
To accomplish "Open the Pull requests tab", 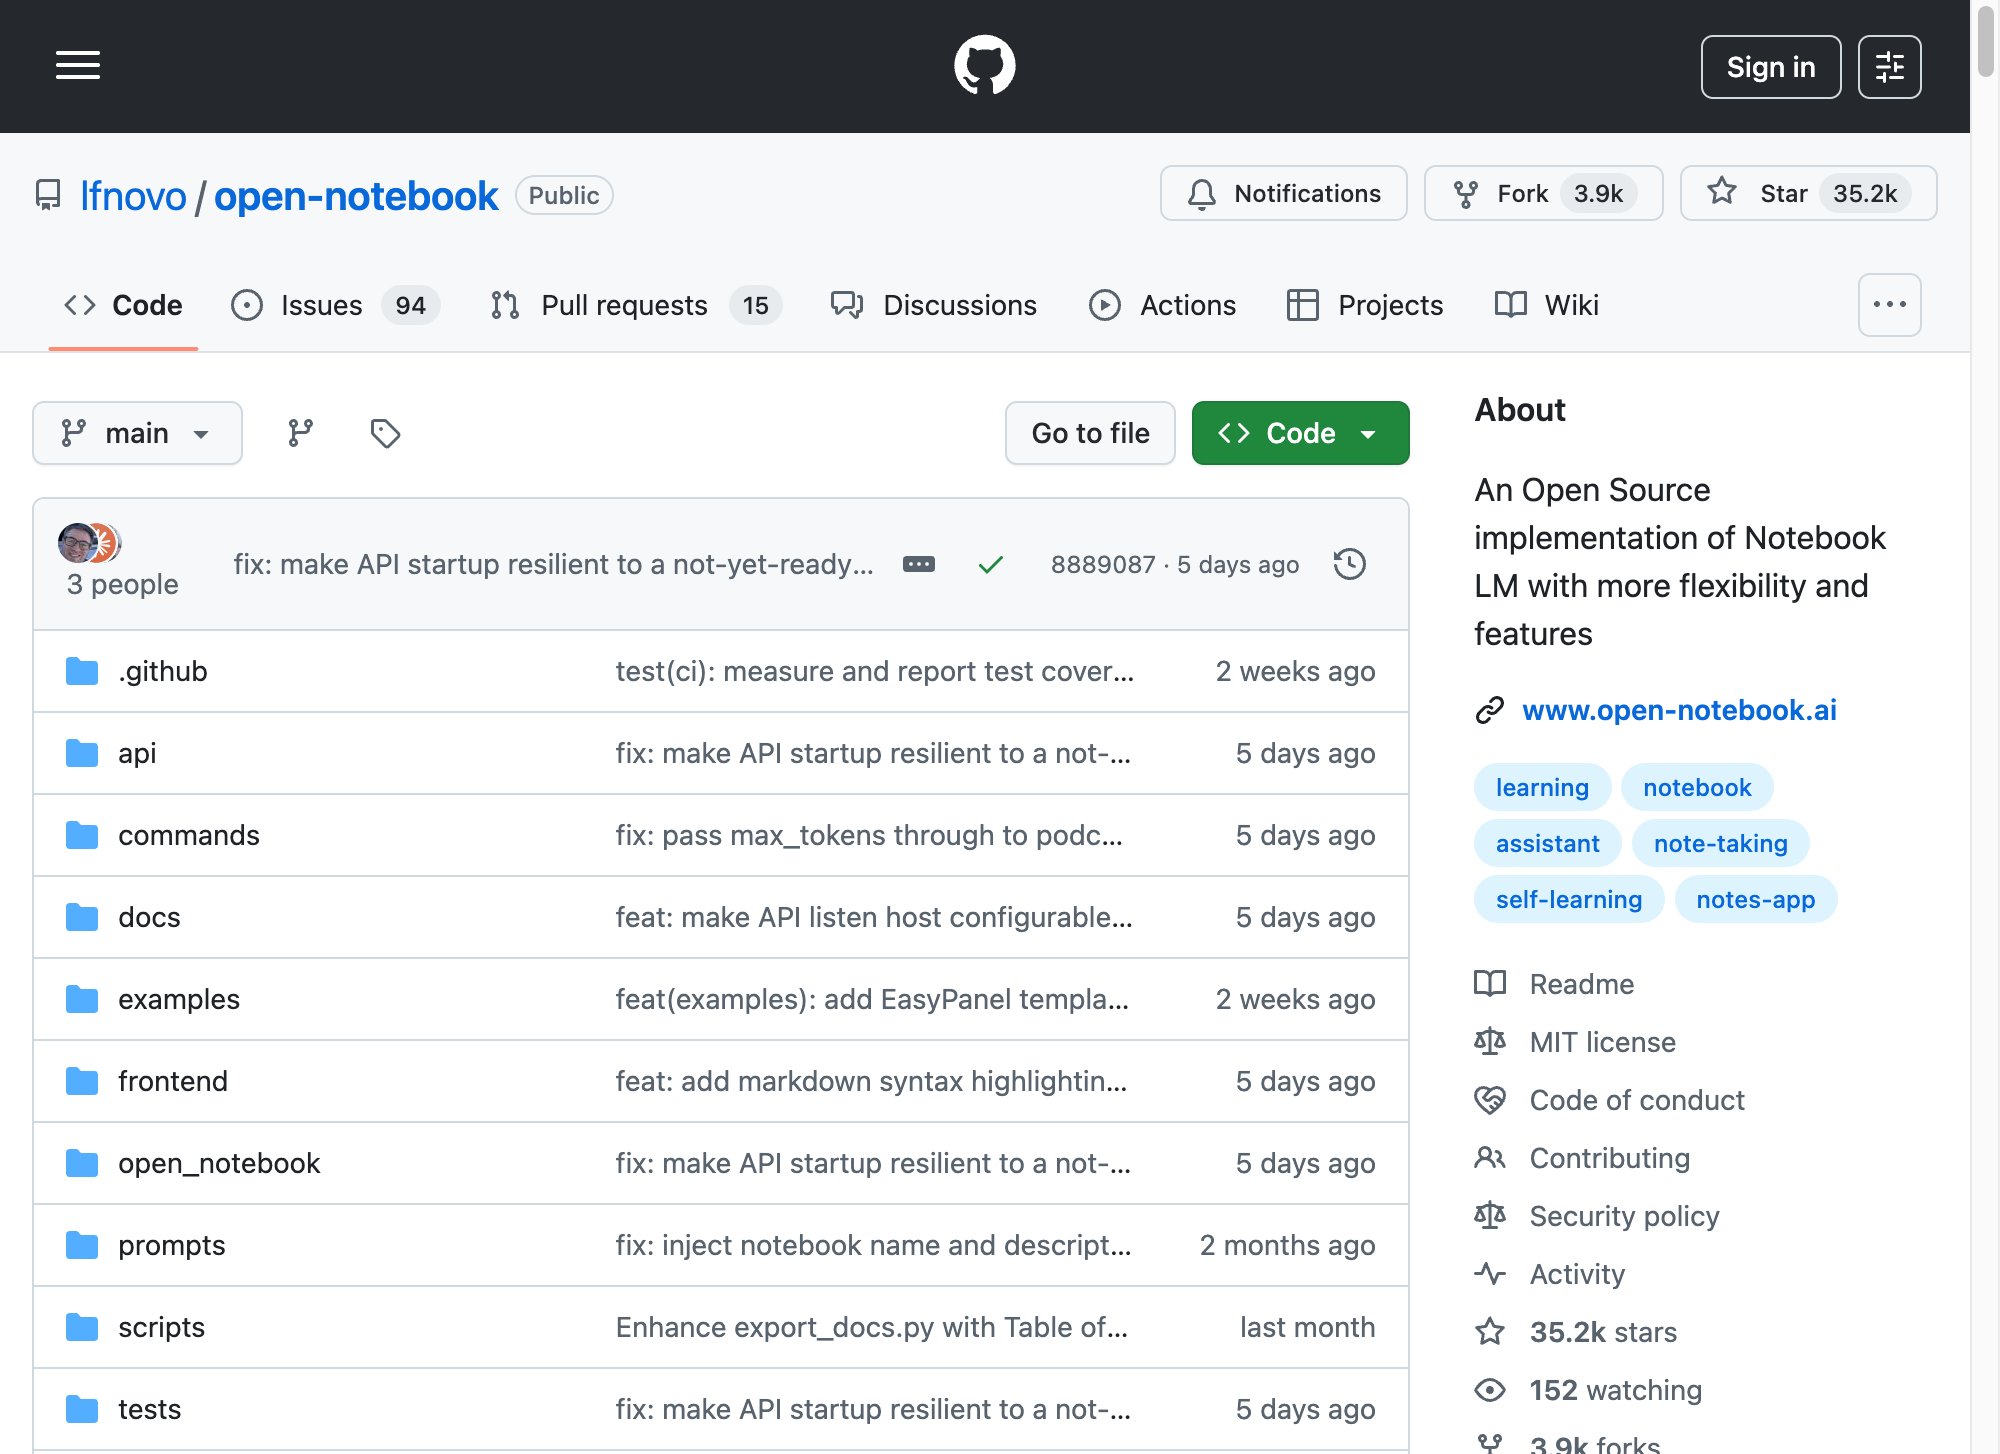I will 635,305.
